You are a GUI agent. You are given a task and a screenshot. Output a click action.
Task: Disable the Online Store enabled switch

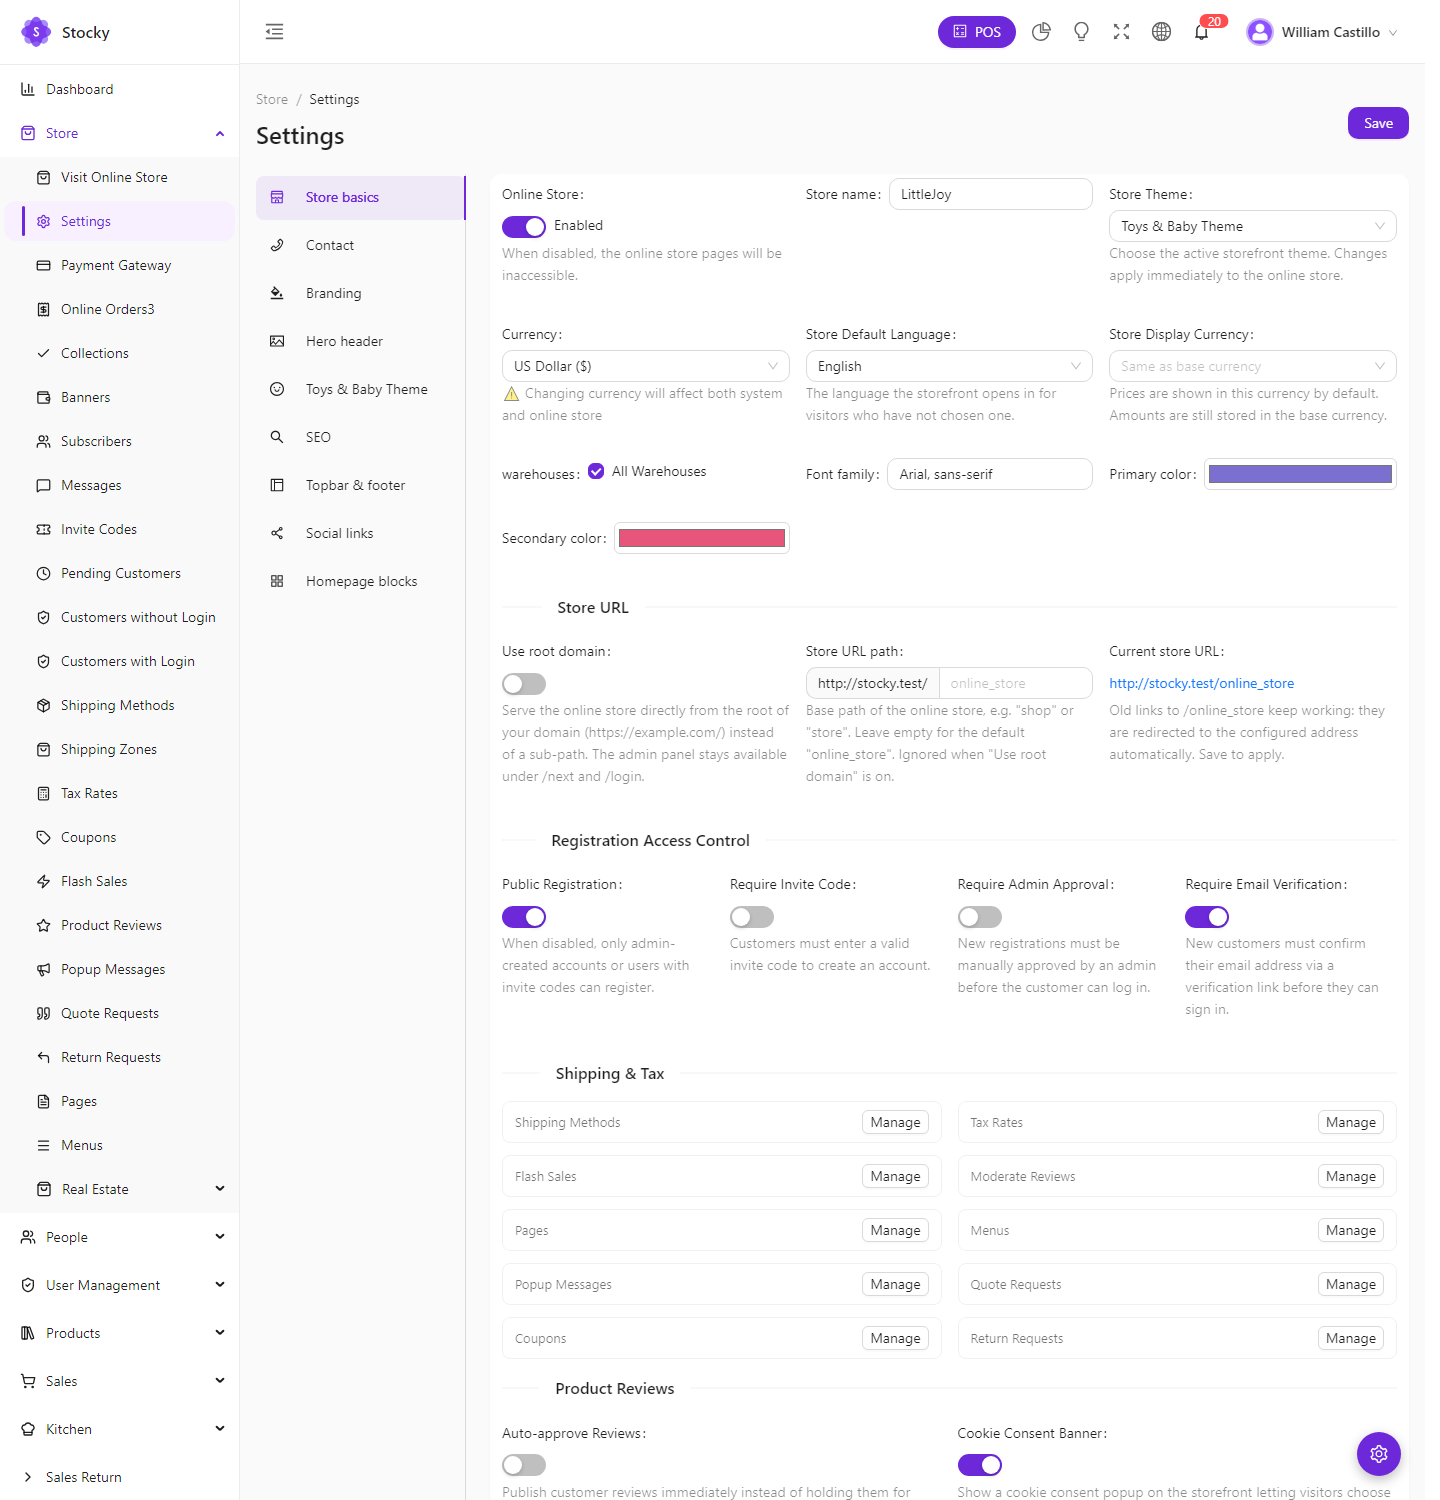tap(524, 226)
